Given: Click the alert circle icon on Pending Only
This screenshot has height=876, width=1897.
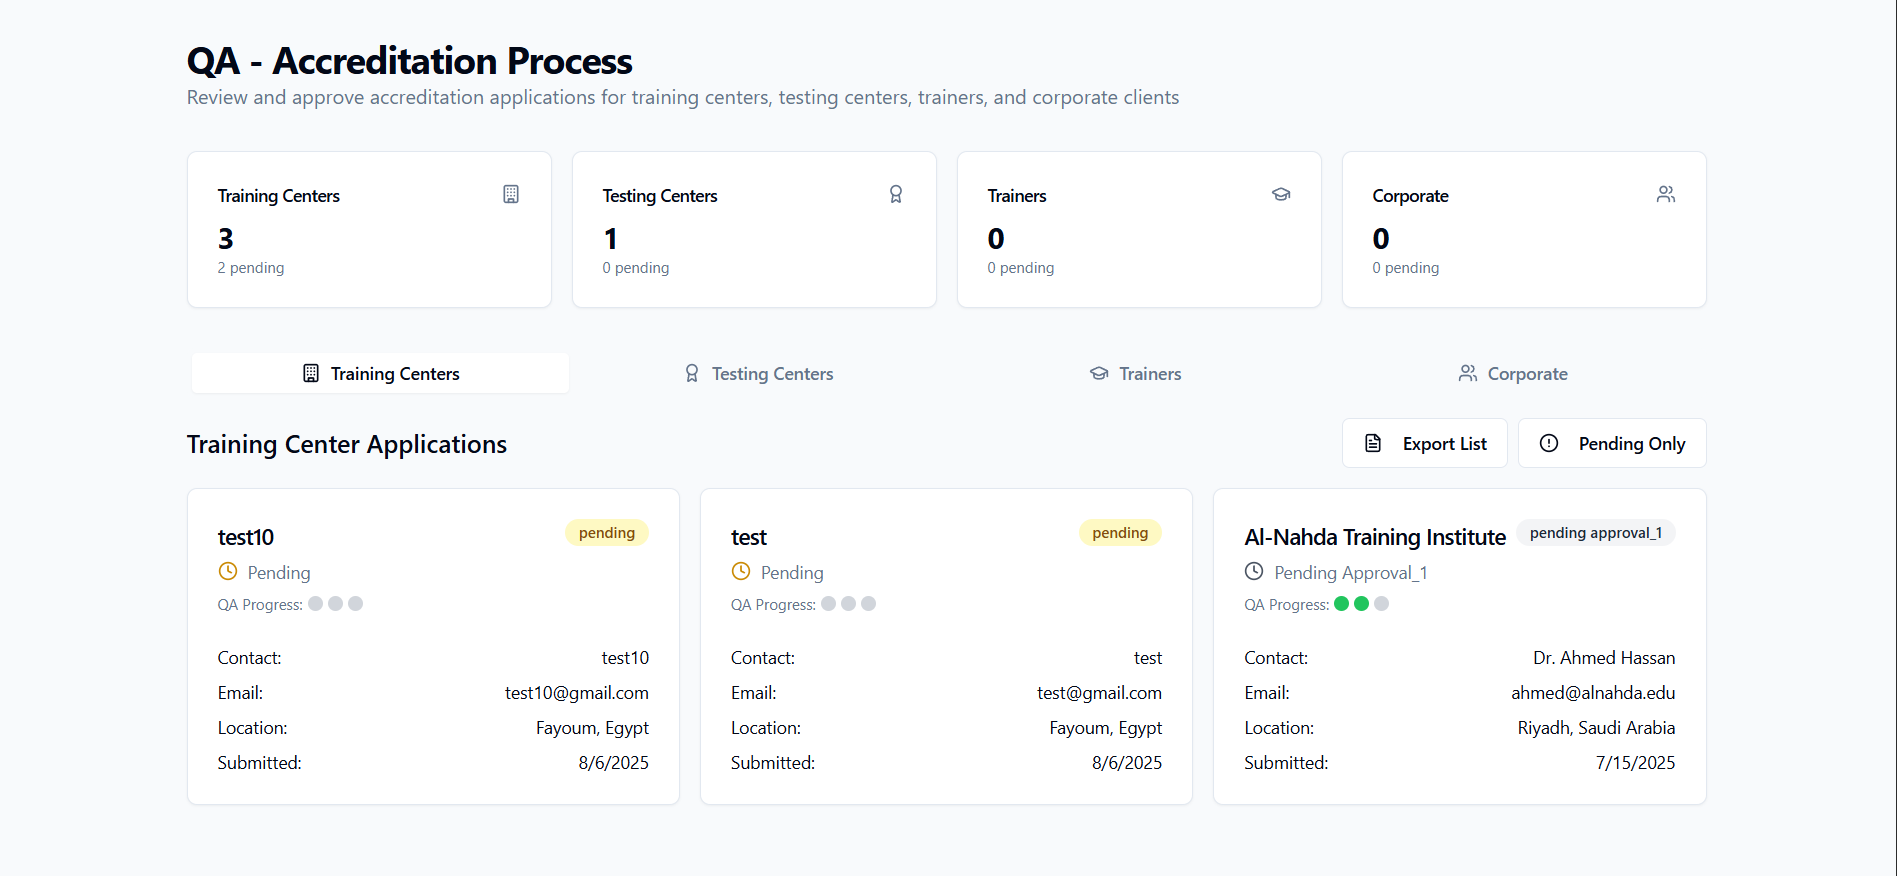Looking at the screenshot, I should 1548,443.
